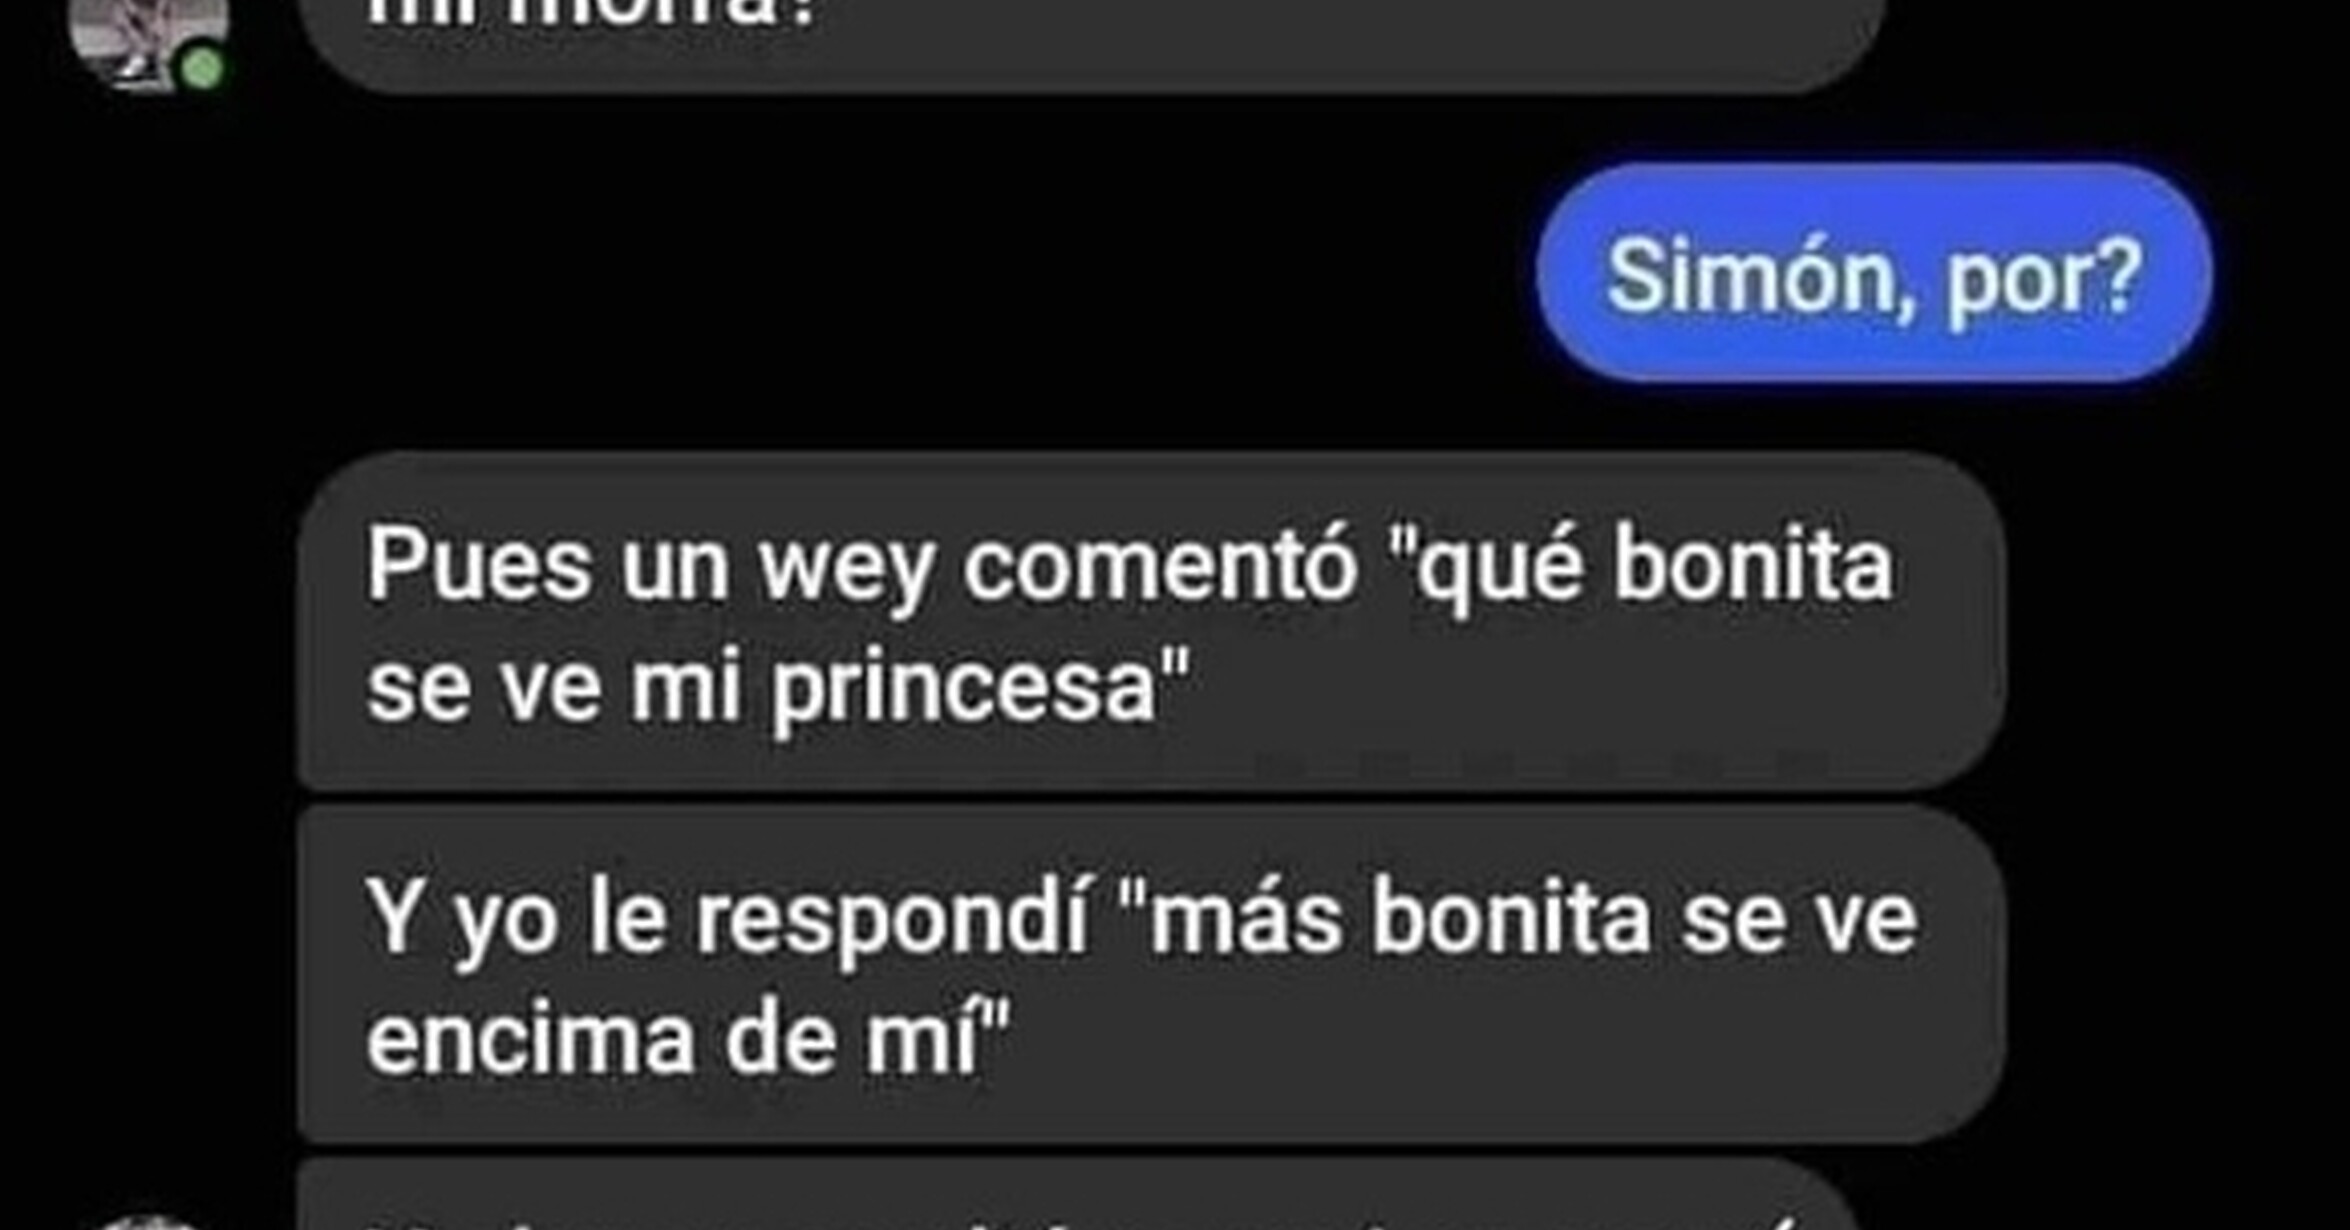The width and height of the screenshot is (2350, 1230).
Task: Select the word "comentó" in the gray message
Action: 1160,564
